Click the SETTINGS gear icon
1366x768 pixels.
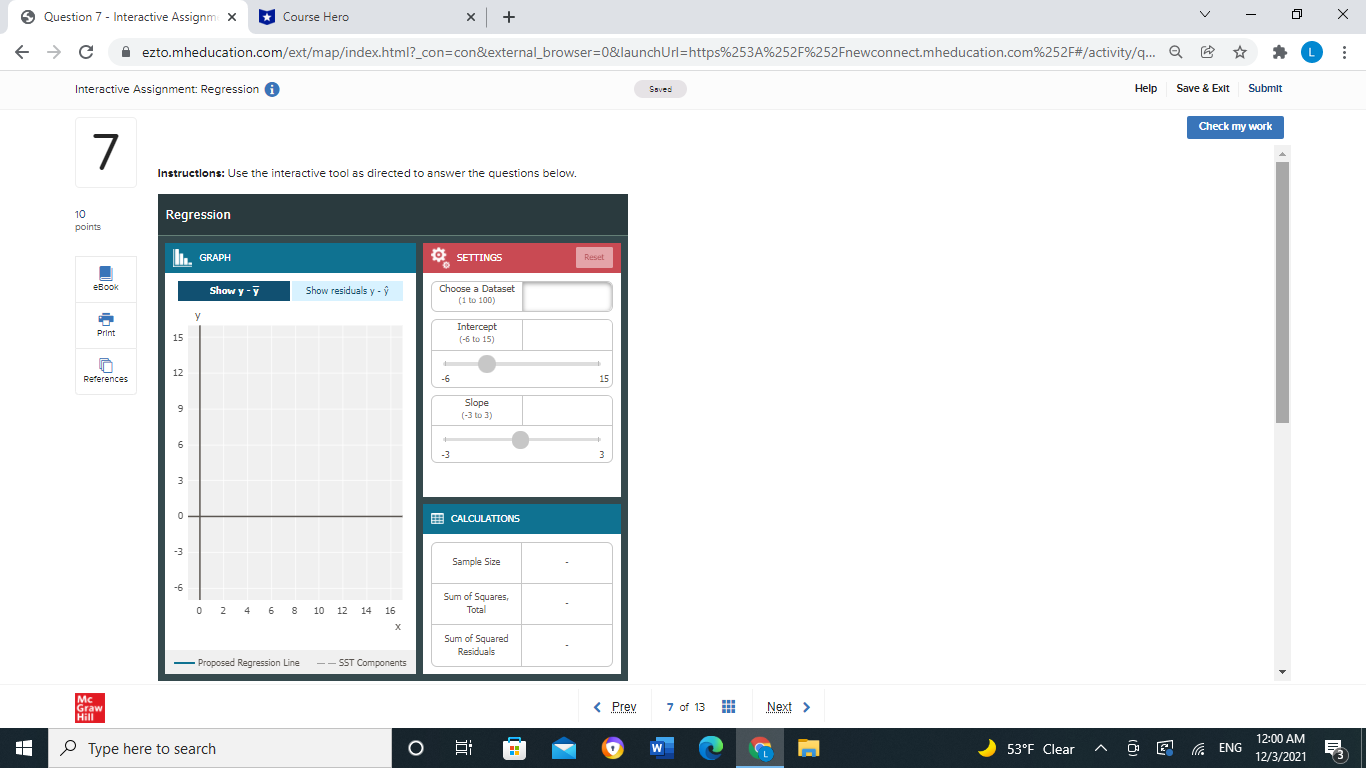[438, 257]
